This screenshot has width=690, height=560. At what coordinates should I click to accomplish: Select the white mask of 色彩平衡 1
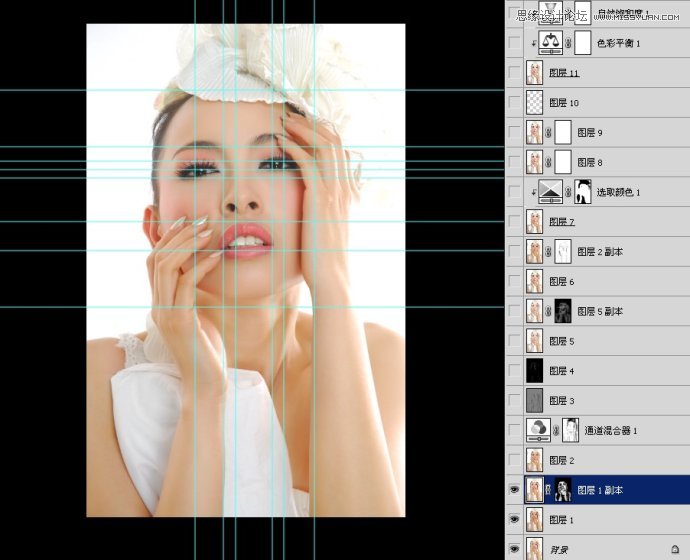click(x=583, y=43)
